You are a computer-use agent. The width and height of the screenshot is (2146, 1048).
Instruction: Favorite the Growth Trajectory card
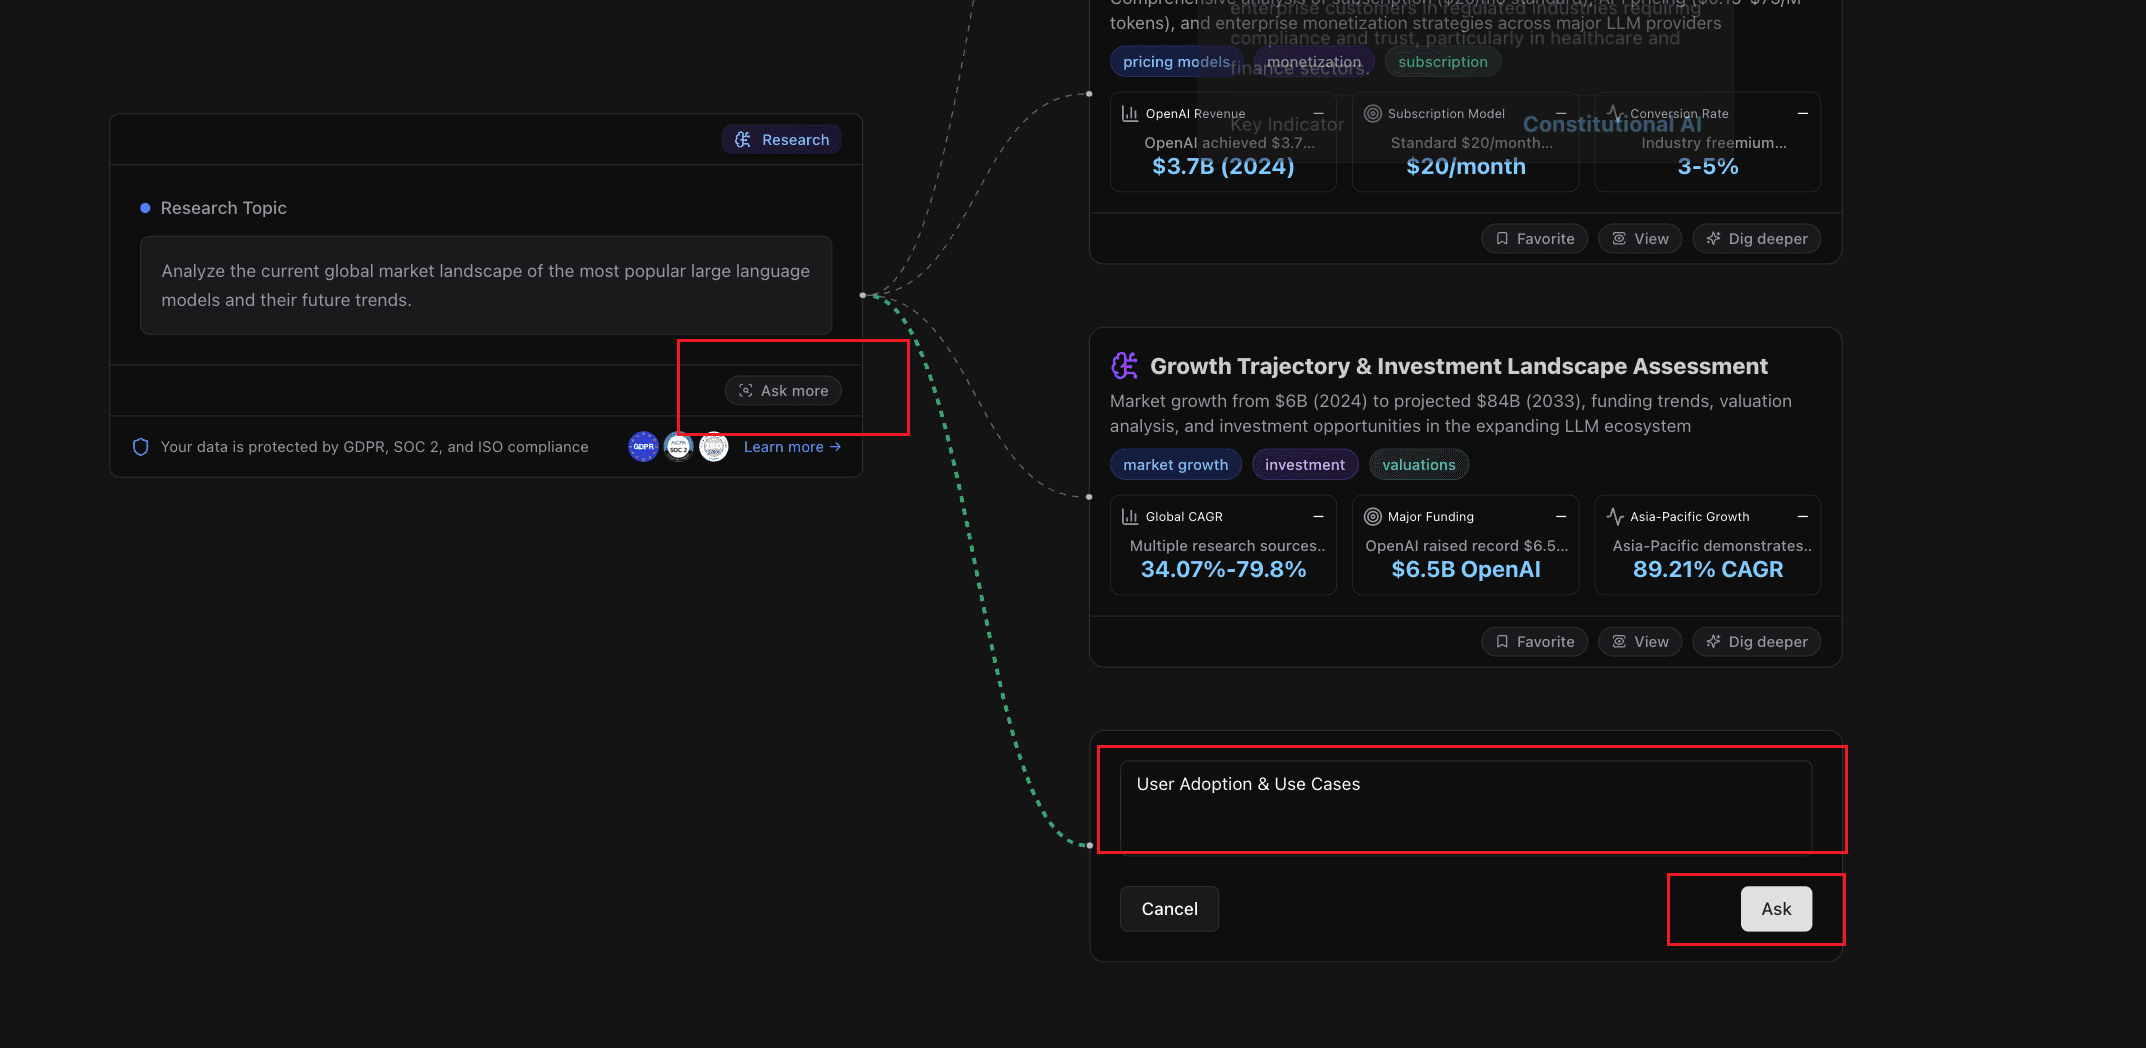pyautogui.click(x=1534, y=642)
